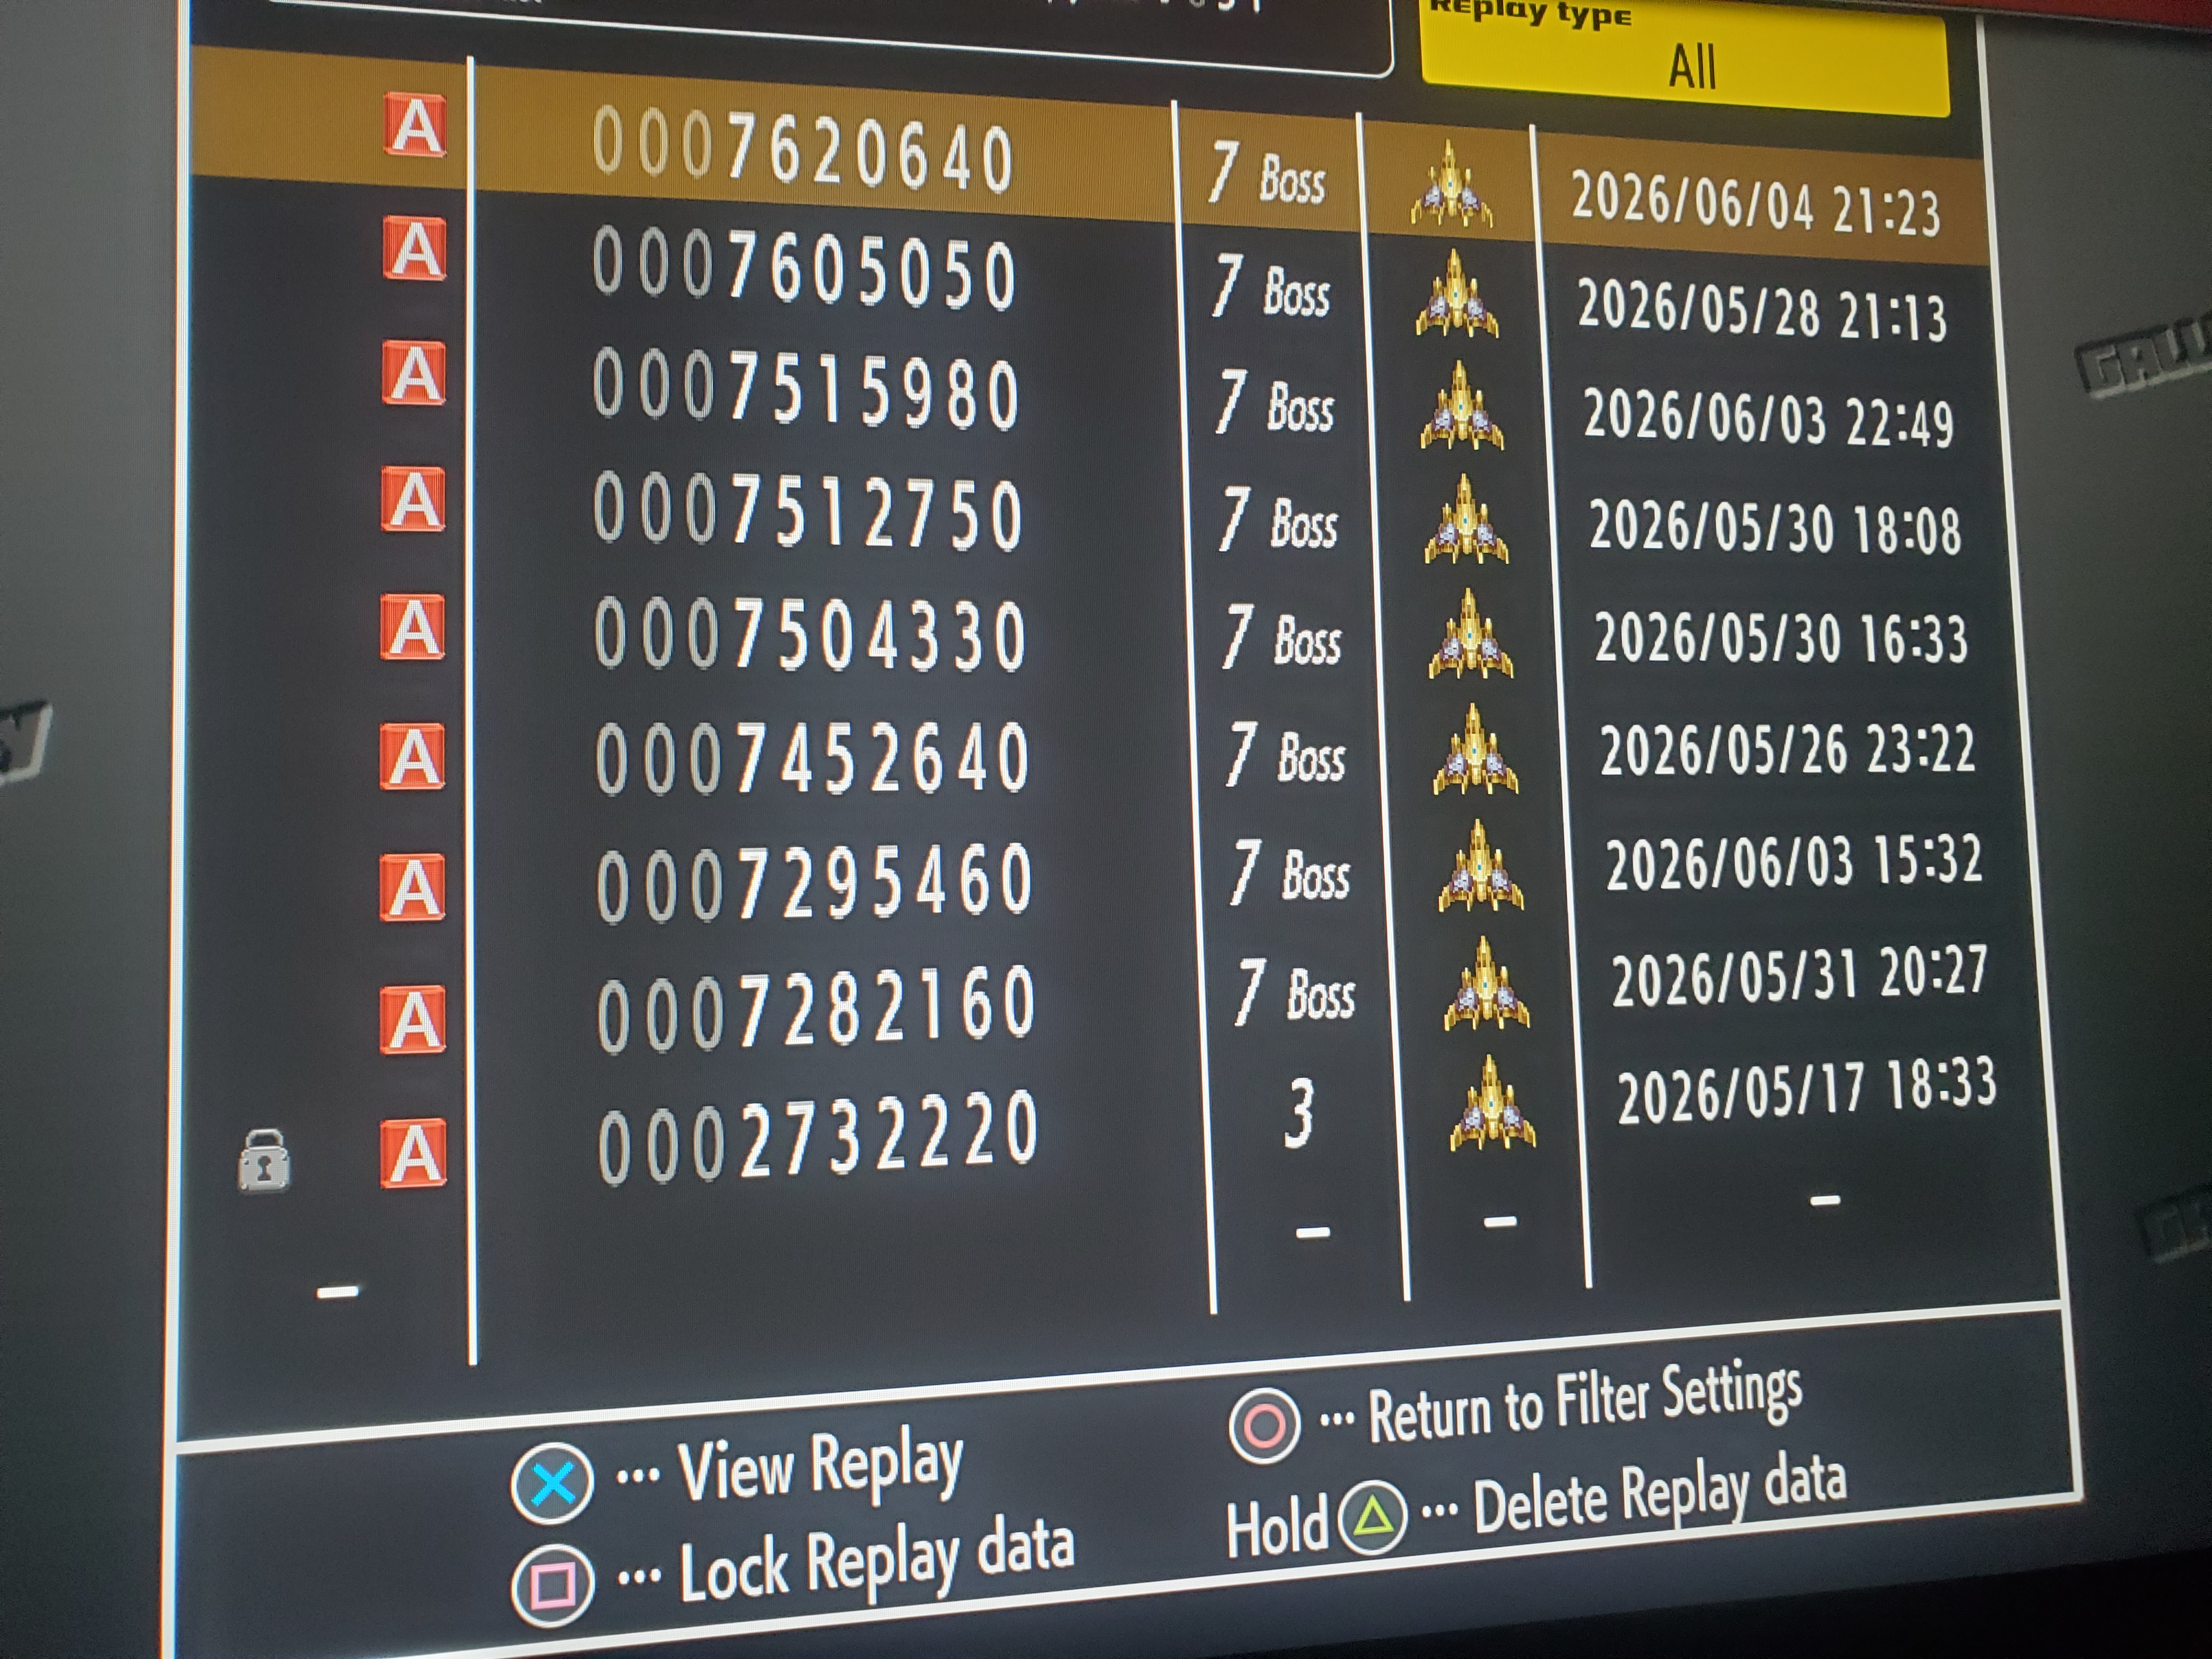
Task: Click the date 2026/05/26 23:22
Action: click(1788, 749)
